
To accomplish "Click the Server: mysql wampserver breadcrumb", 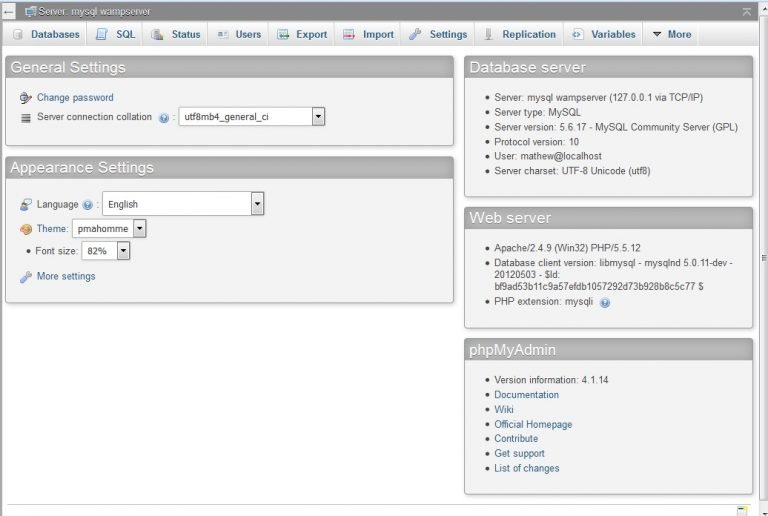I will pos(95,11).
